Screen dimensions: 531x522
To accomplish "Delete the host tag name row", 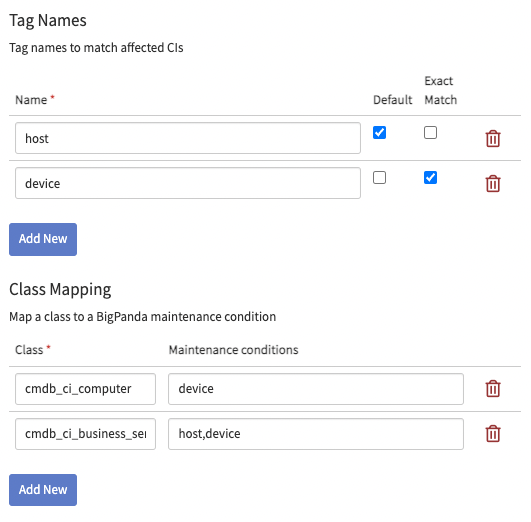I will point(493,138).
